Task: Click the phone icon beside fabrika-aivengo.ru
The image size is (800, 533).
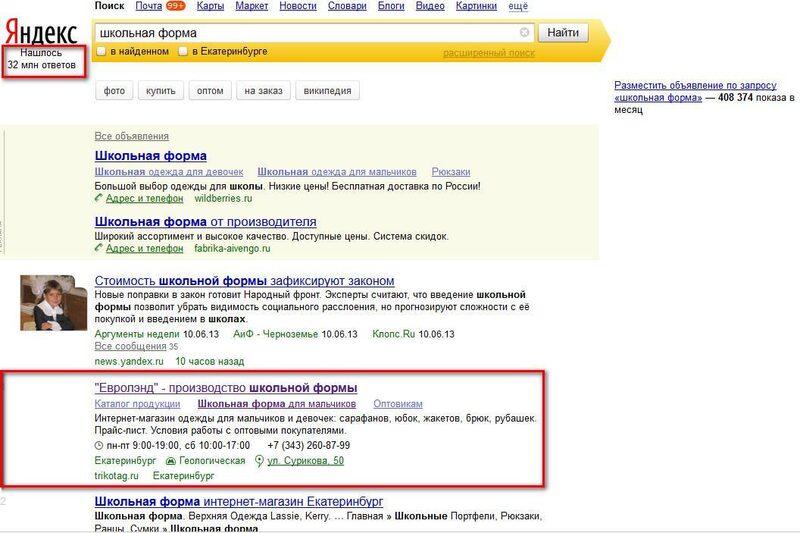Action: 99,248
